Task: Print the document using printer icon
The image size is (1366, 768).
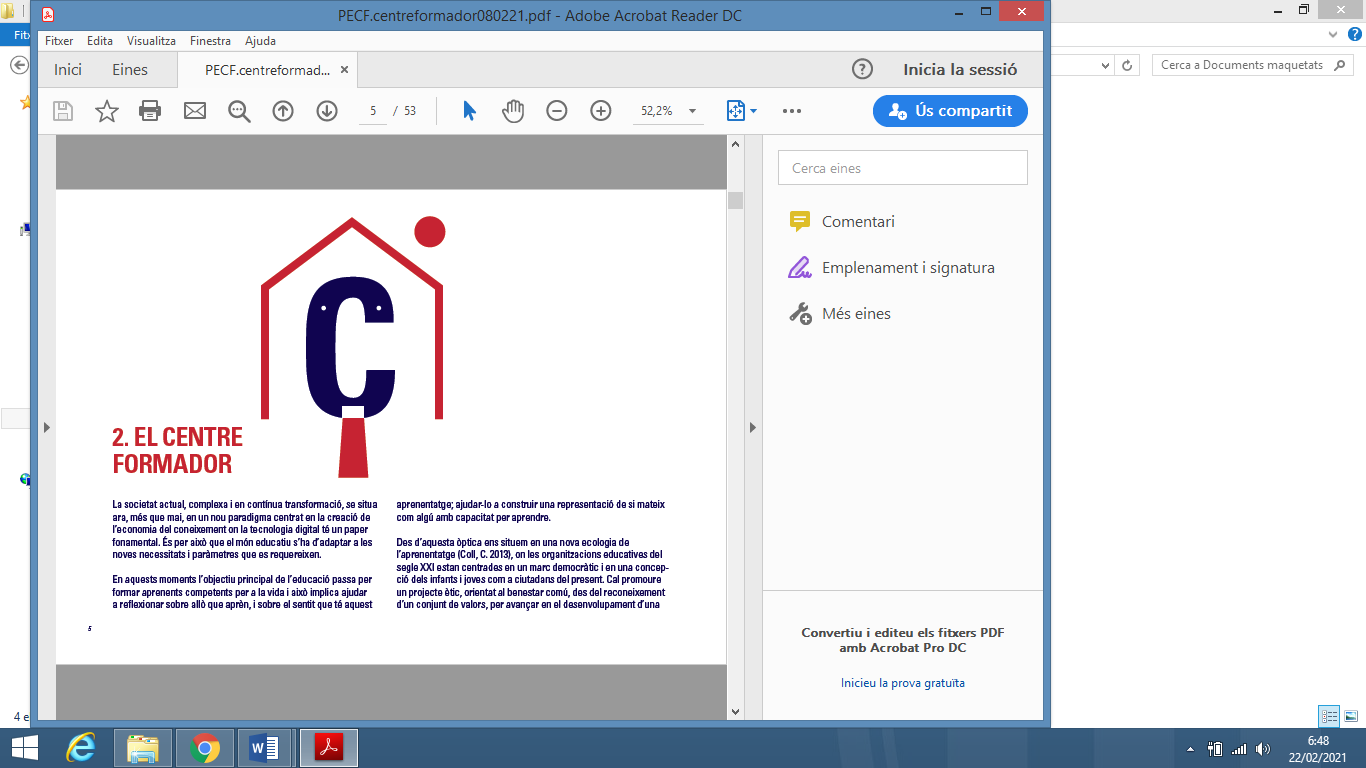Action: (150, 111)
